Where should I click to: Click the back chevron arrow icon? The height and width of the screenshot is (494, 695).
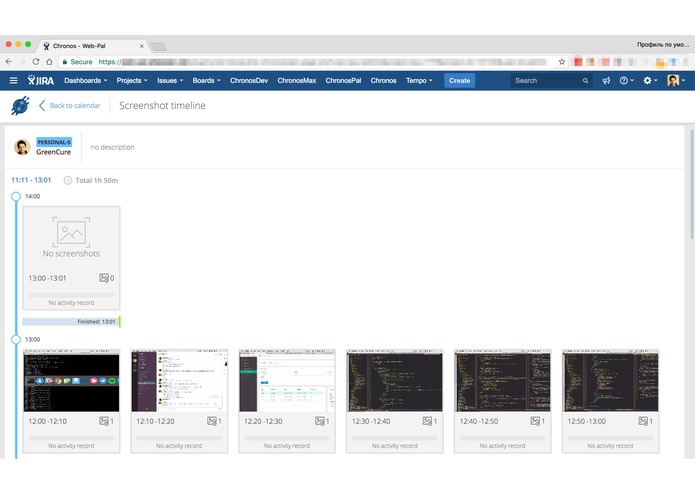42,105
